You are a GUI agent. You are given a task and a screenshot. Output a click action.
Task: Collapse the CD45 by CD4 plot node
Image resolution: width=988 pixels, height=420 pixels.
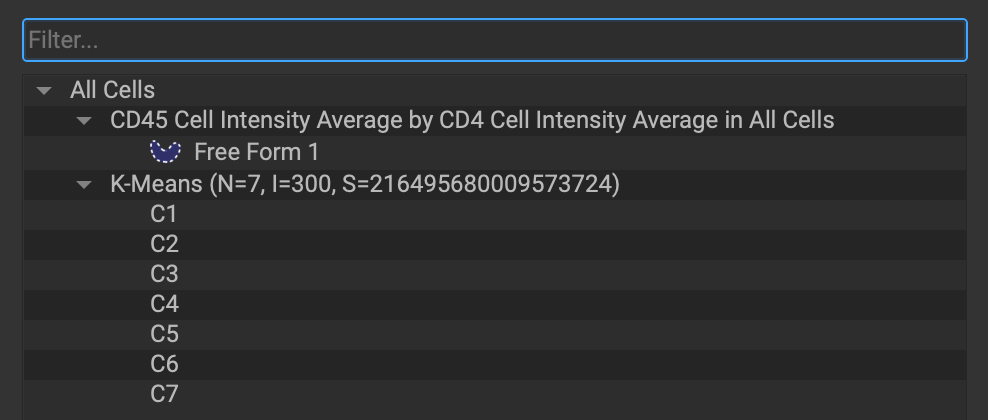(x=84, y=120)
